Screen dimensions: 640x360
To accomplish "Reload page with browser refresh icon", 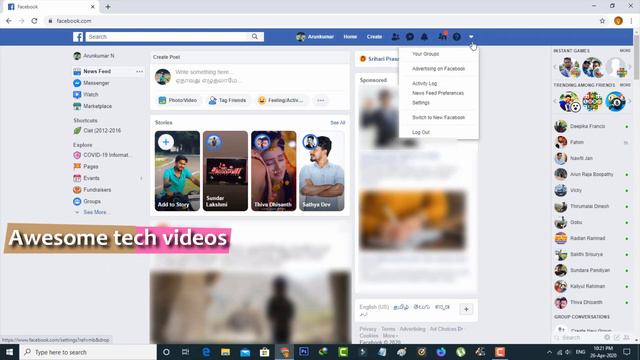I will tap(34, 21).
